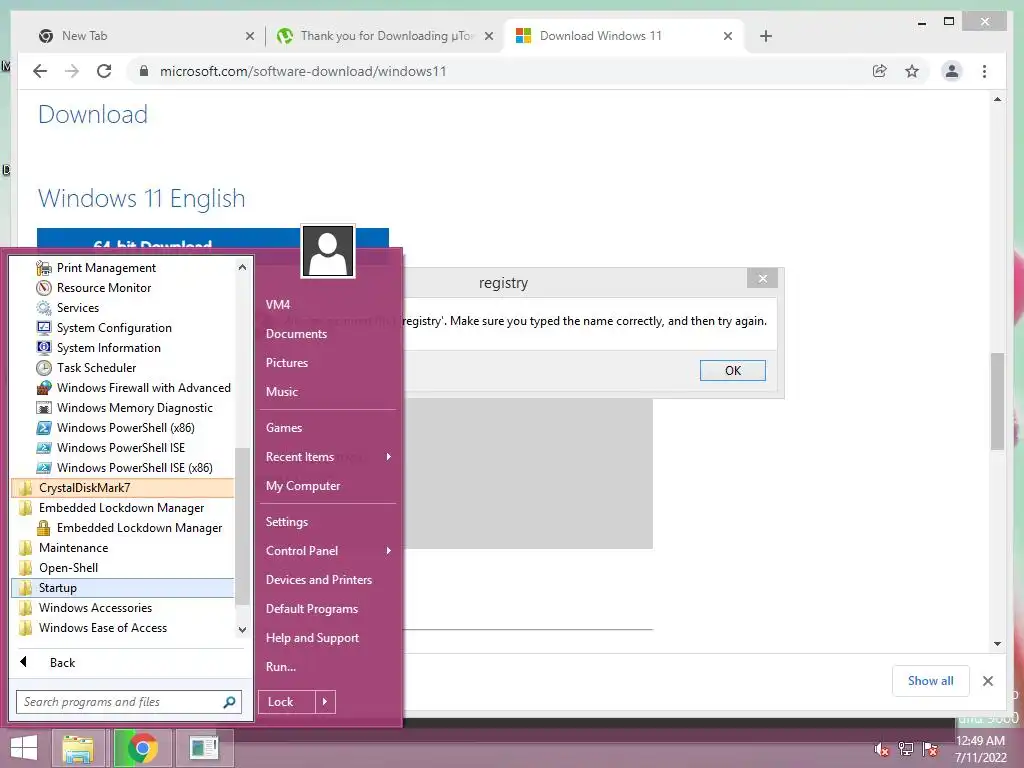Open a new browser tab
This screenshot has height=768, width=1024.
click(766, 36)
